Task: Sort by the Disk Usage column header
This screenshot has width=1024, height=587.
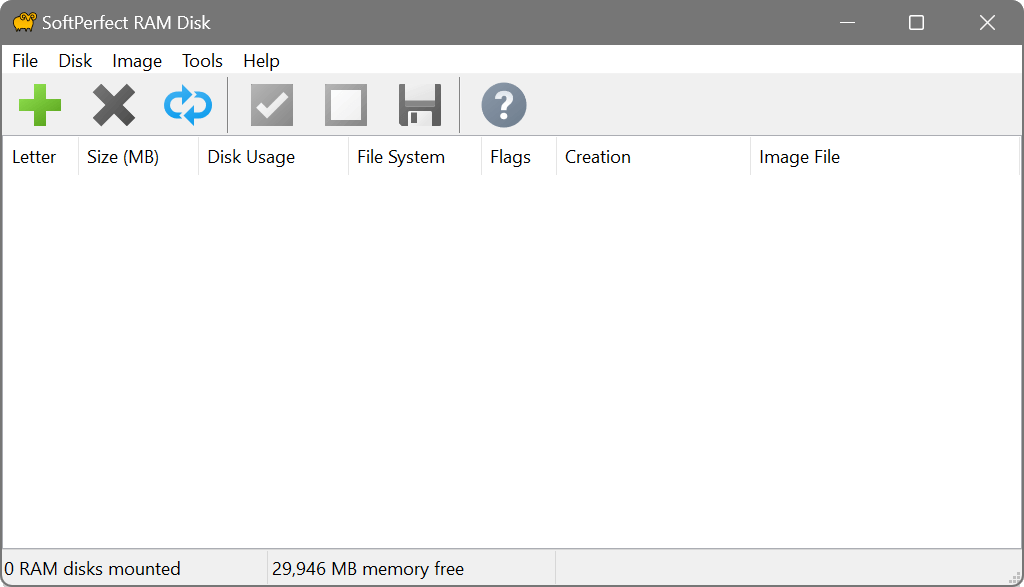Action: 274,157
